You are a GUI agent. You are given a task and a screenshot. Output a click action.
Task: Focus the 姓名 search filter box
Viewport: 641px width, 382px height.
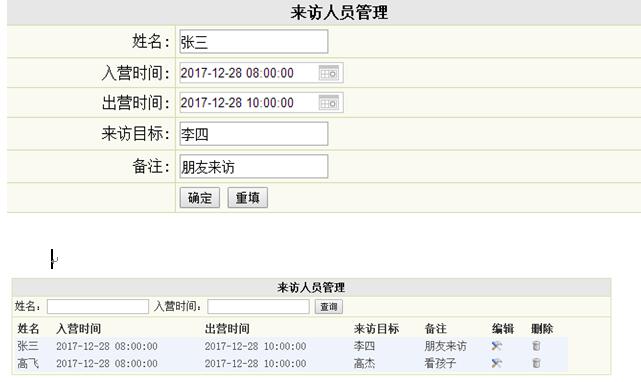pyautogui.click(x=98, y=307)
